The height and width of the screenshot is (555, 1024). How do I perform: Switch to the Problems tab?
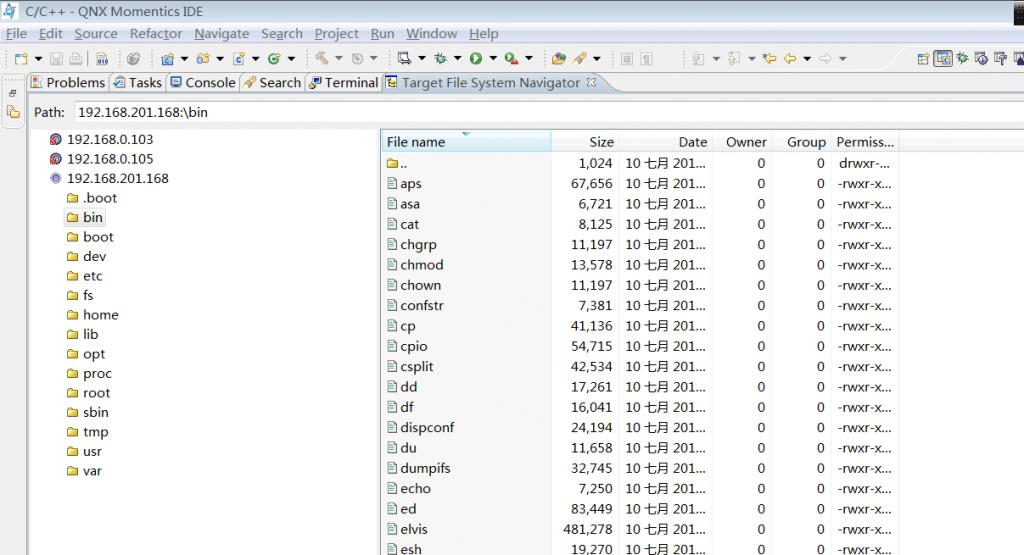tap(68, 83)
